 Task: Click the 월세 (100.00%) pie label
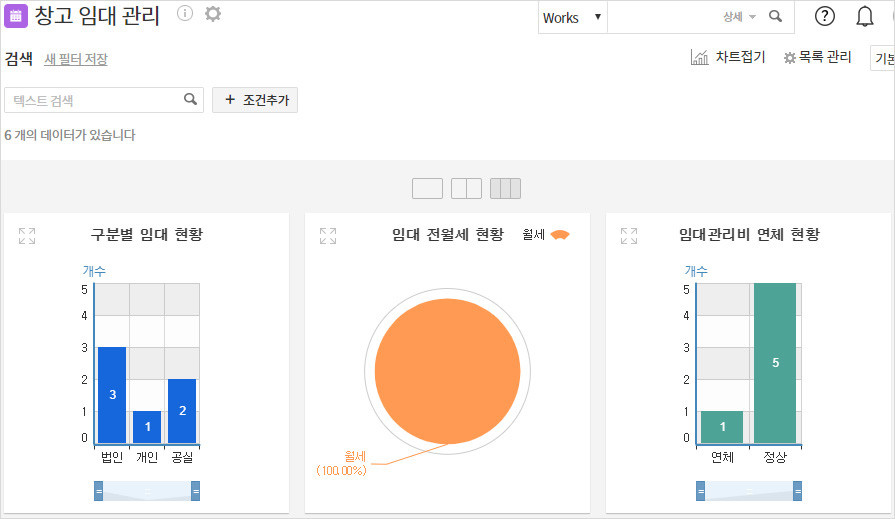[x=341, y=463]
